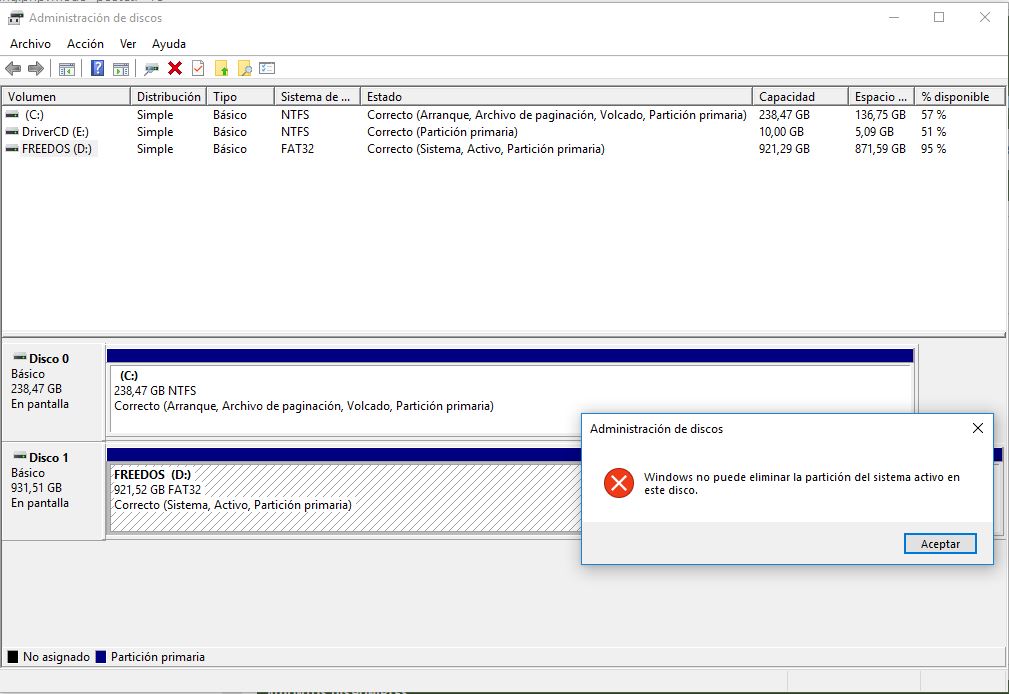Viewport: 1009px width, 694px height.
Task: Click the red X delete icon
Action: coord(175,69)
